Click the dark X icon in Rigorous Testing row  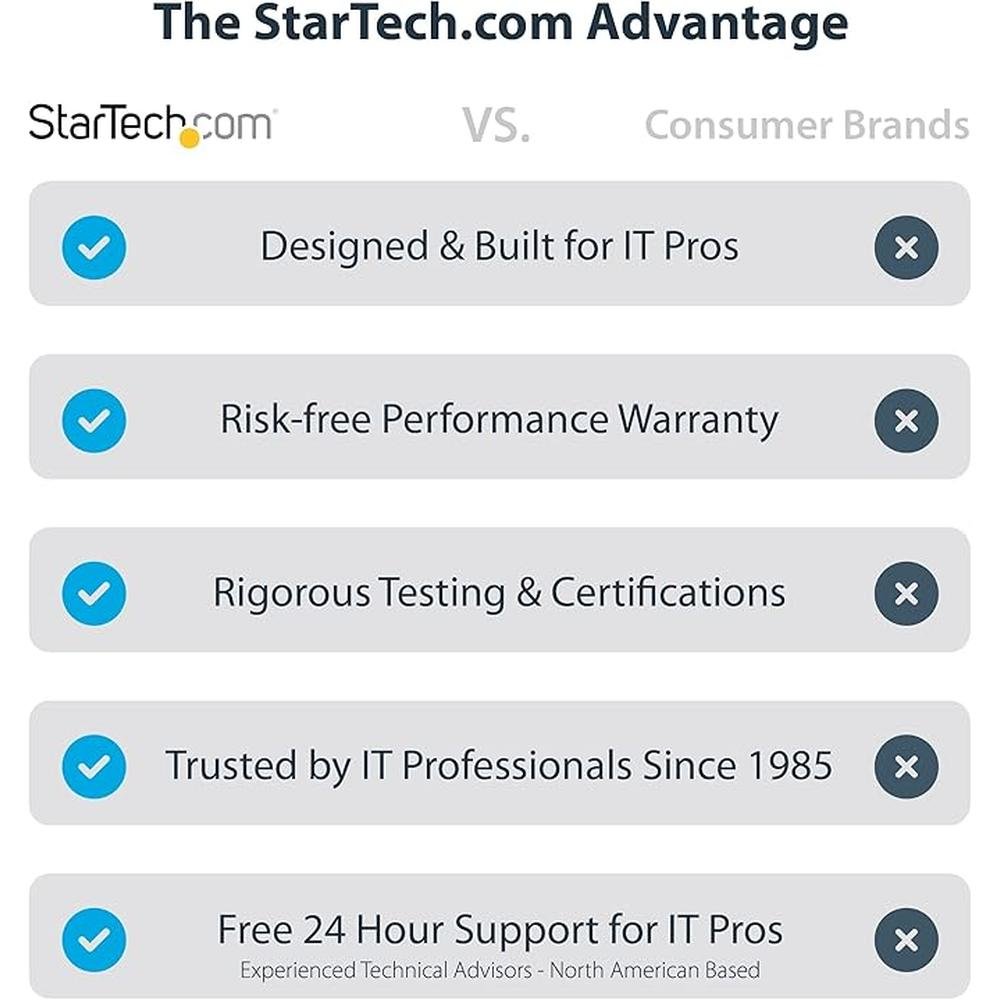(x=906, y=593)
